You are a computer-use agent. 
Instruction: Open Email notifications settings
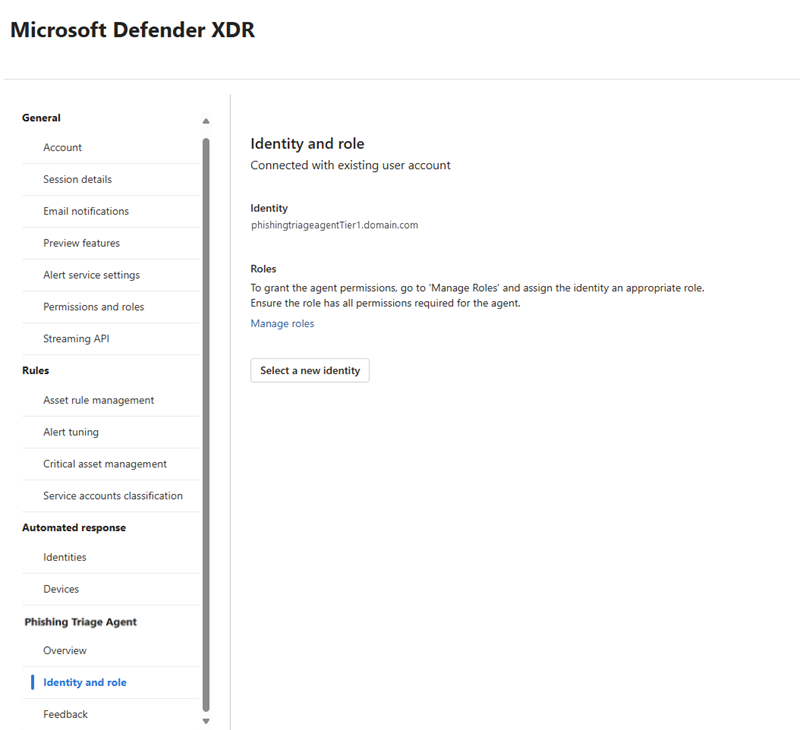86,211
